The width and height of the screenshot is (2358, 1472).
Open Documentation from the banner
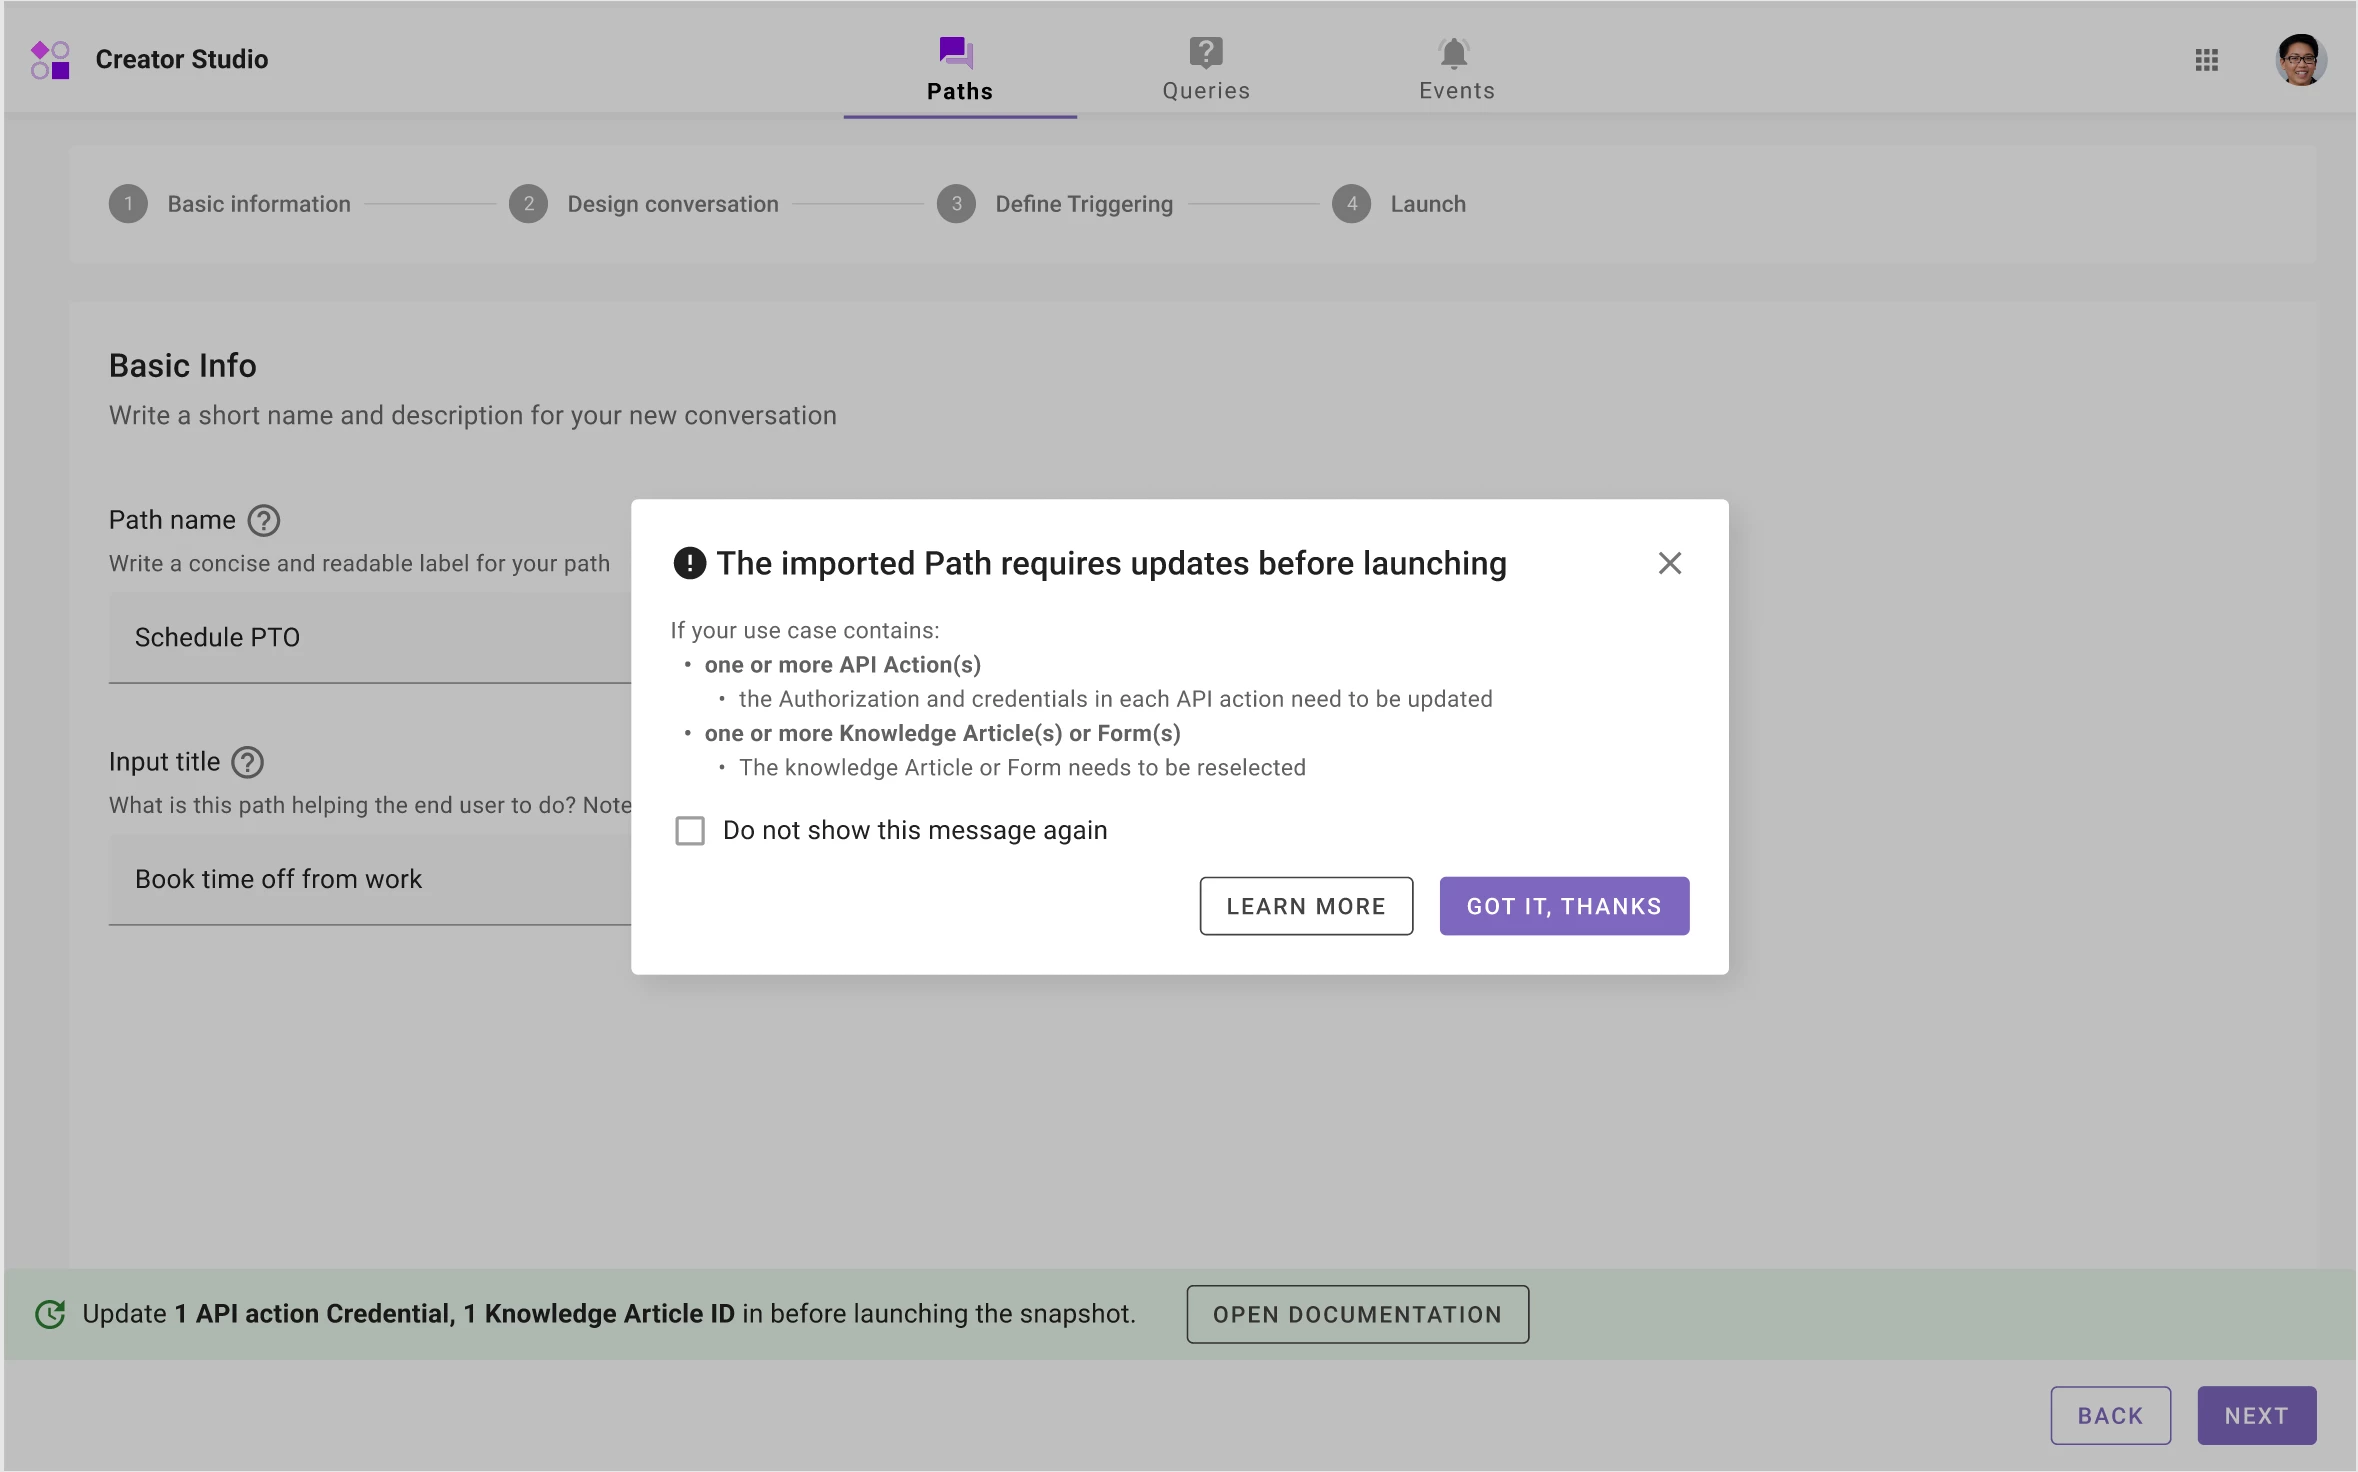[1357, 1314]
